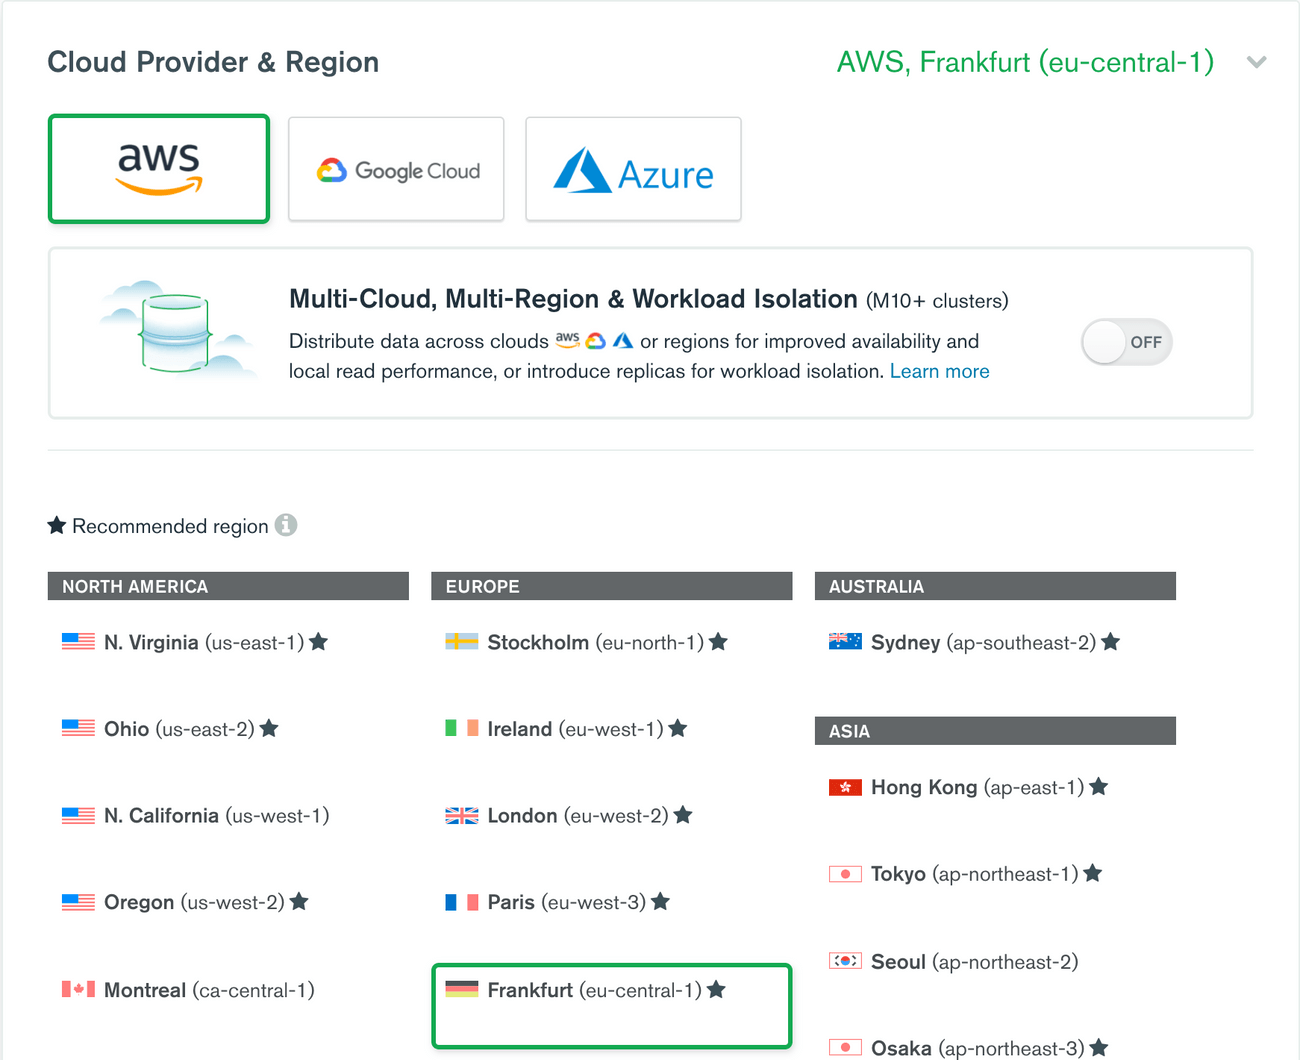Open the Learn more link

(x=939, y=370)
